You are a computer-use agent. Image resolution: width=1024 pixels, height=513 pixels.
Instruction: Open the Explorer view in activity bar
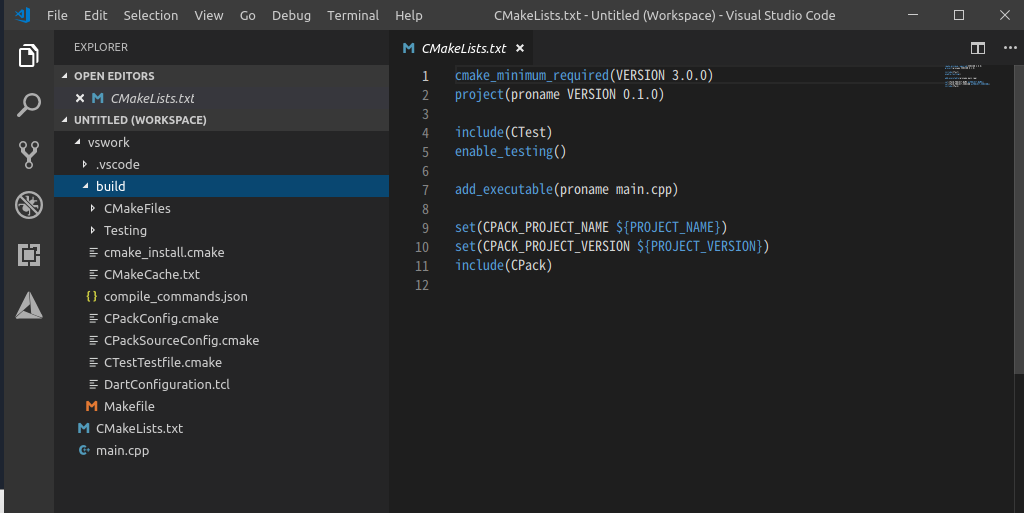click(28, 57)
